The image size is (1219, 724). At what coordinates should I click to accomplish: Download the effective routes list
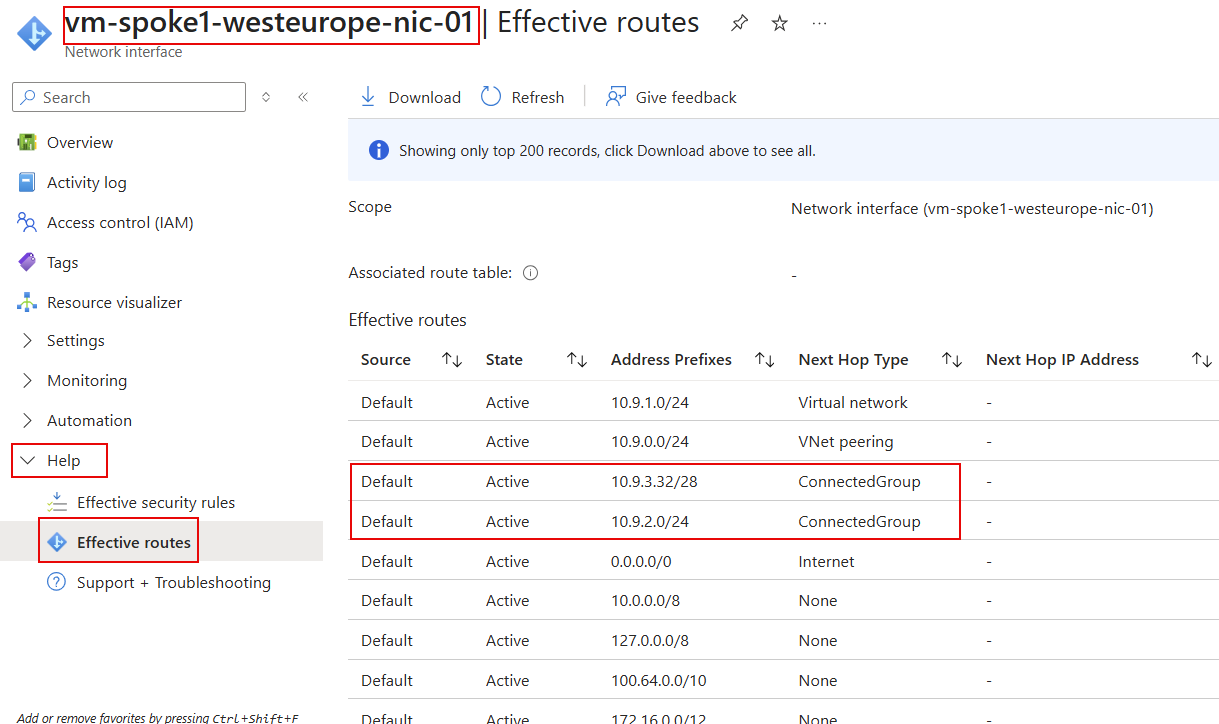(410, 97)
